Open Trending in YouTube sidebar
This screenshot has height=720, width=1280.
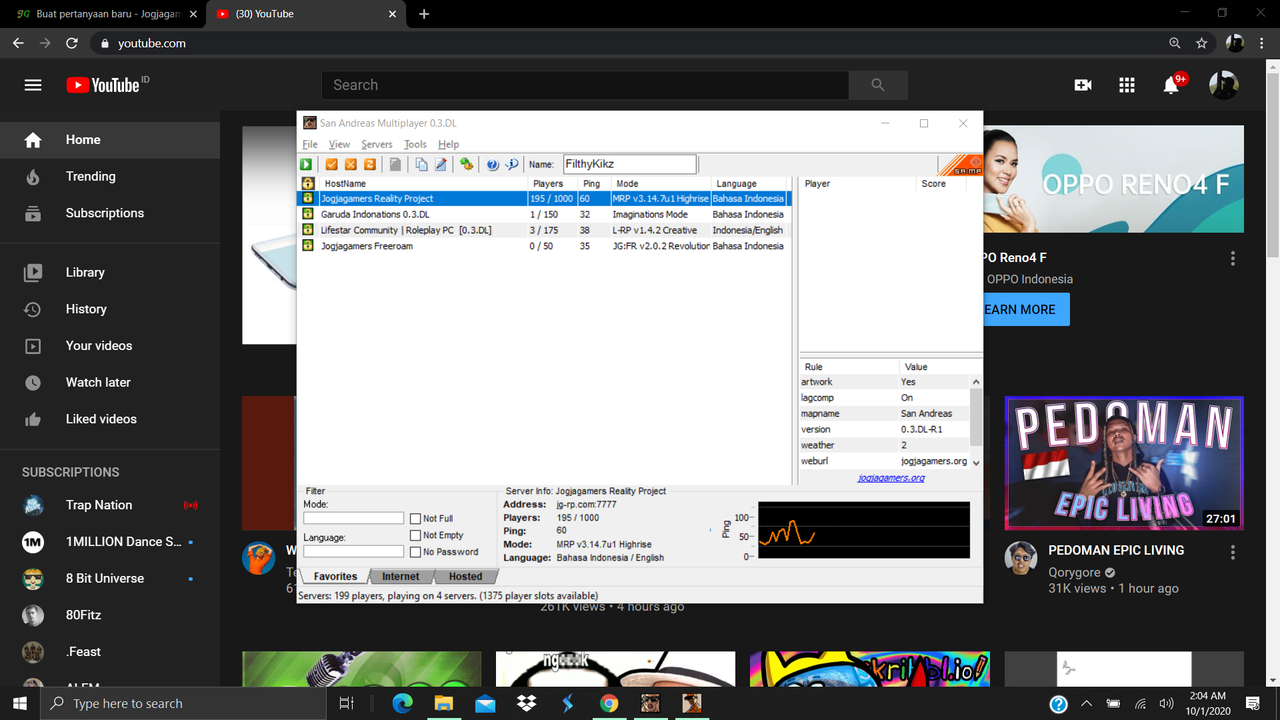coord(110,176)
